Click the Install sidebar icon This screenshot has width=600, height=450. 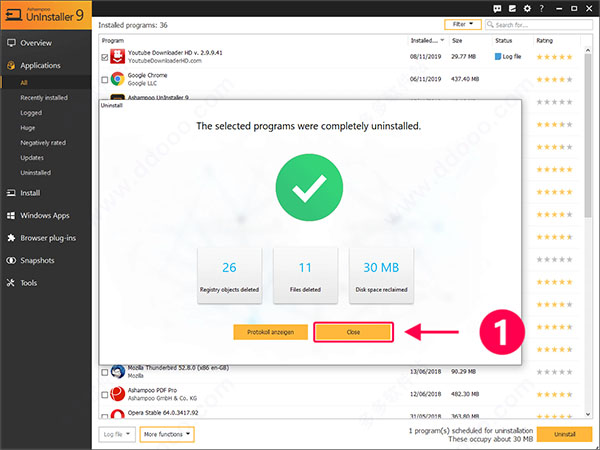pos(11,193)
